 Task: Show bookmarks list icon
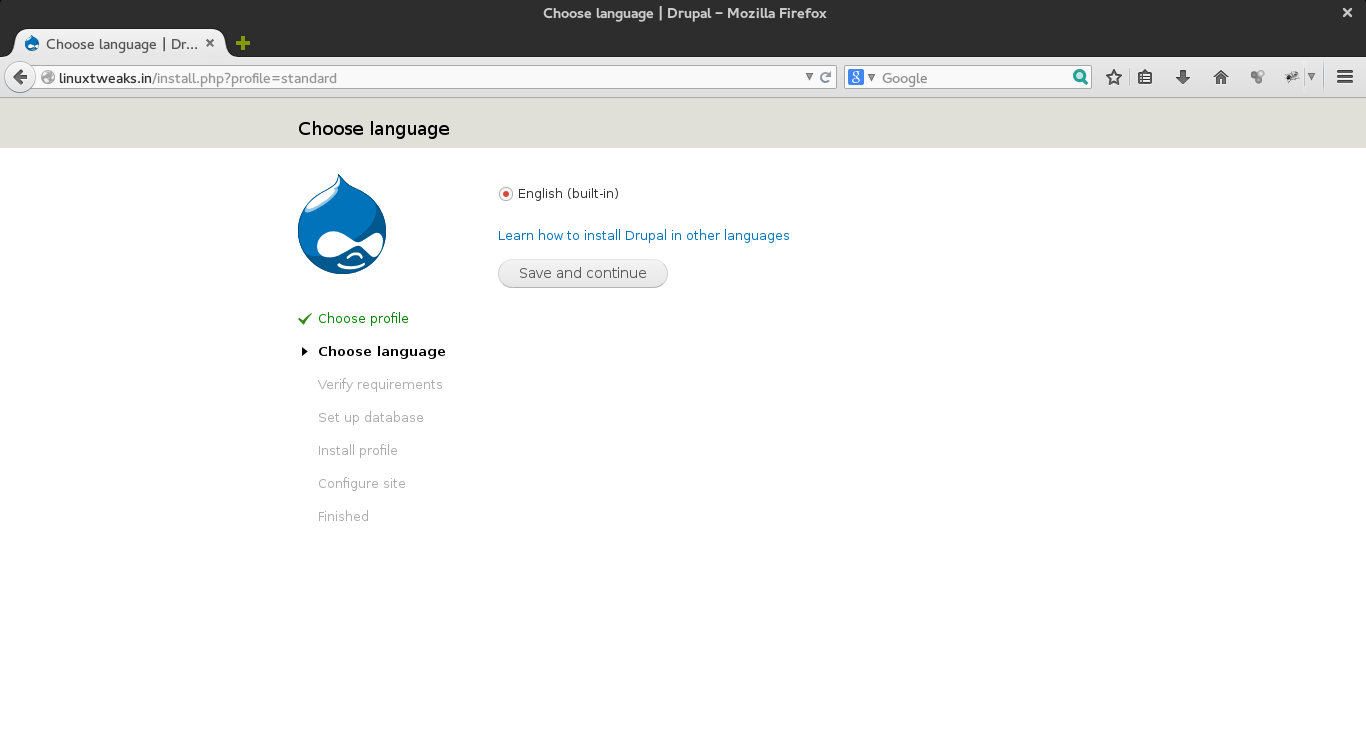(1146, 77)
